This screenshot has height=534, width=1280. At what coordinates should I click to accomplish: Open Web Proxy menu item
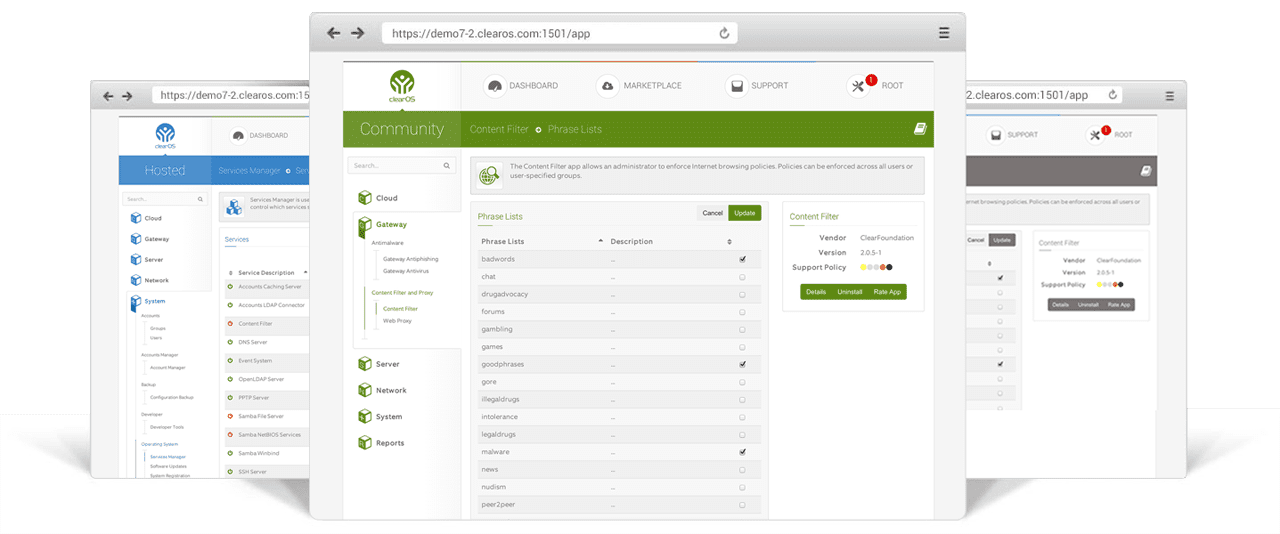click(x=397, y=321)
